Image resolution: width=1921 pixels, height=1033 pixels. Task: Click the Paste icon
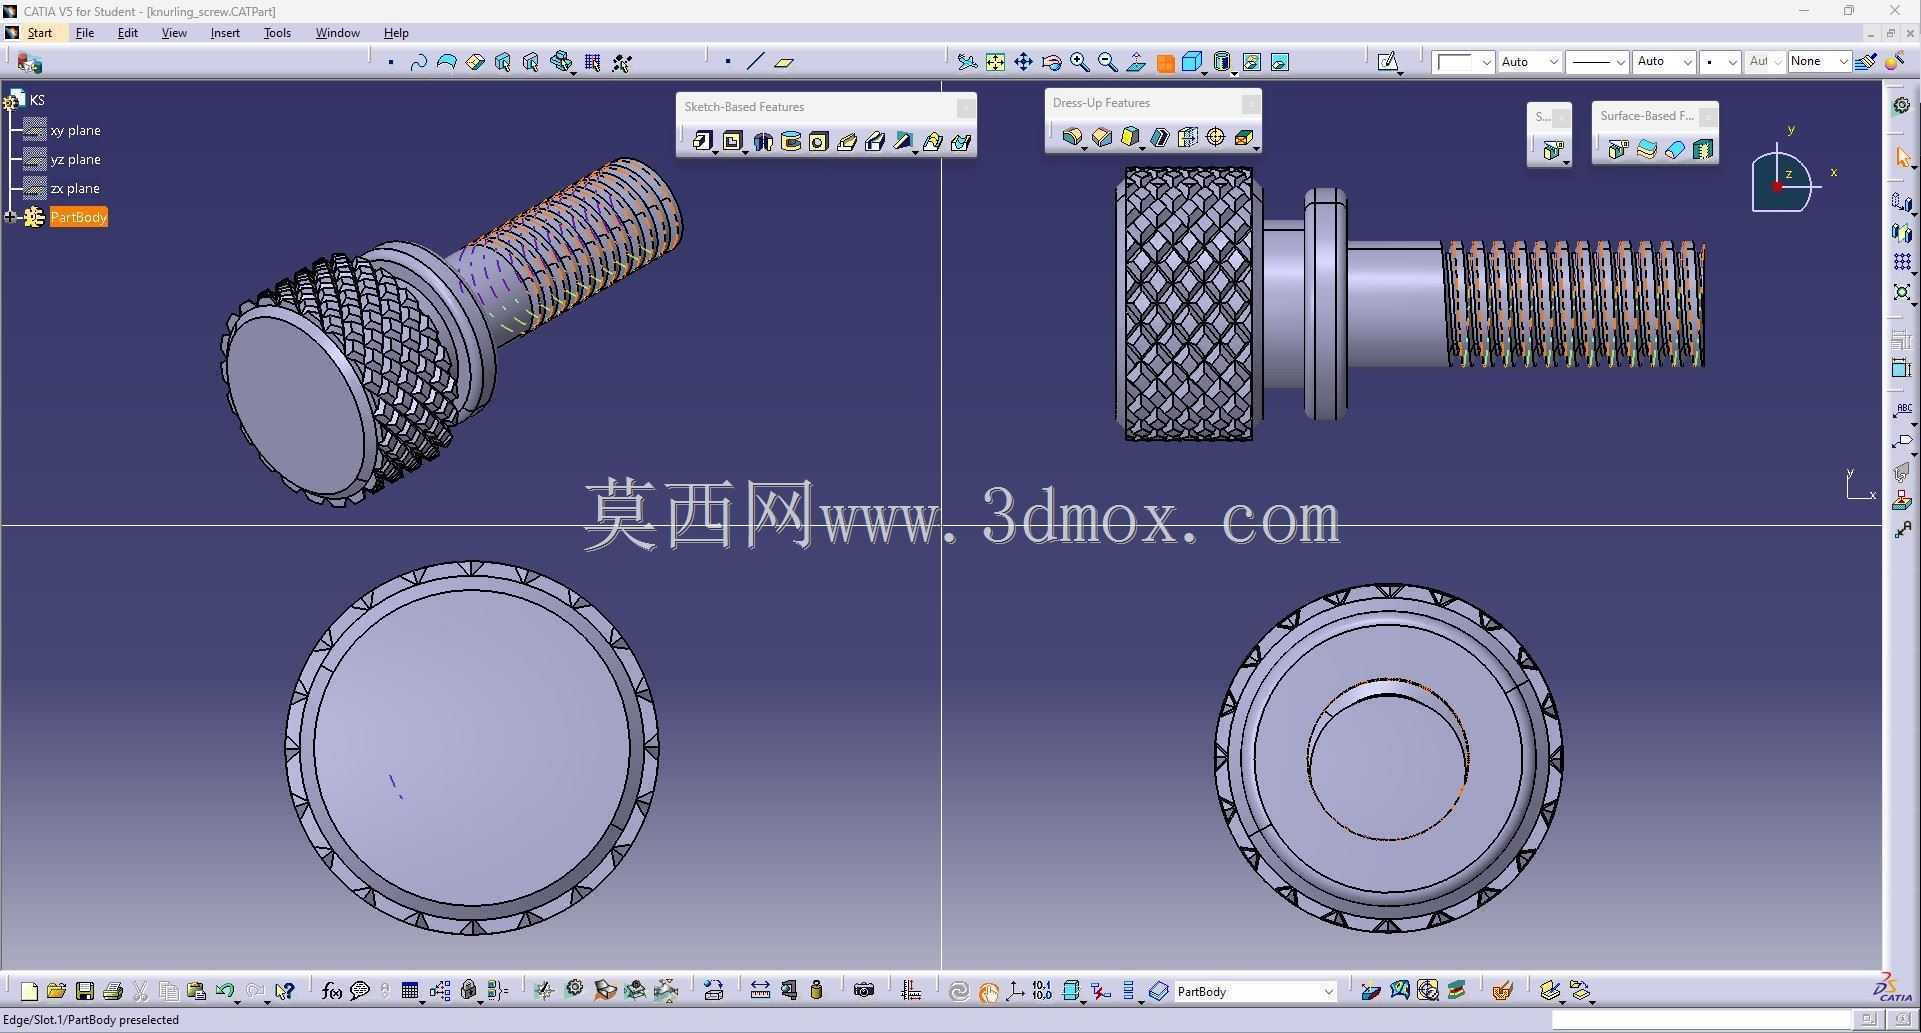coord(197,991)
